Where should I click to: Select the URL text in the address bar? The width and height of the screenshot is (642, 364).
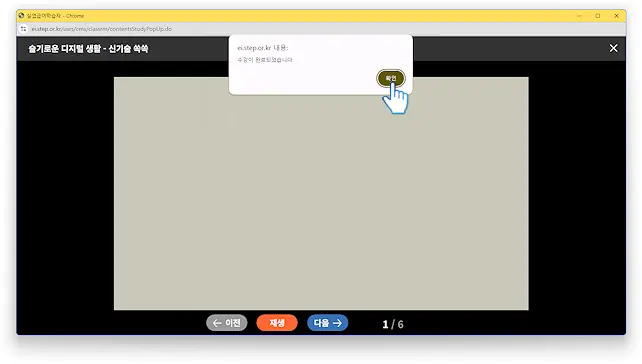(x=102, y=29)
